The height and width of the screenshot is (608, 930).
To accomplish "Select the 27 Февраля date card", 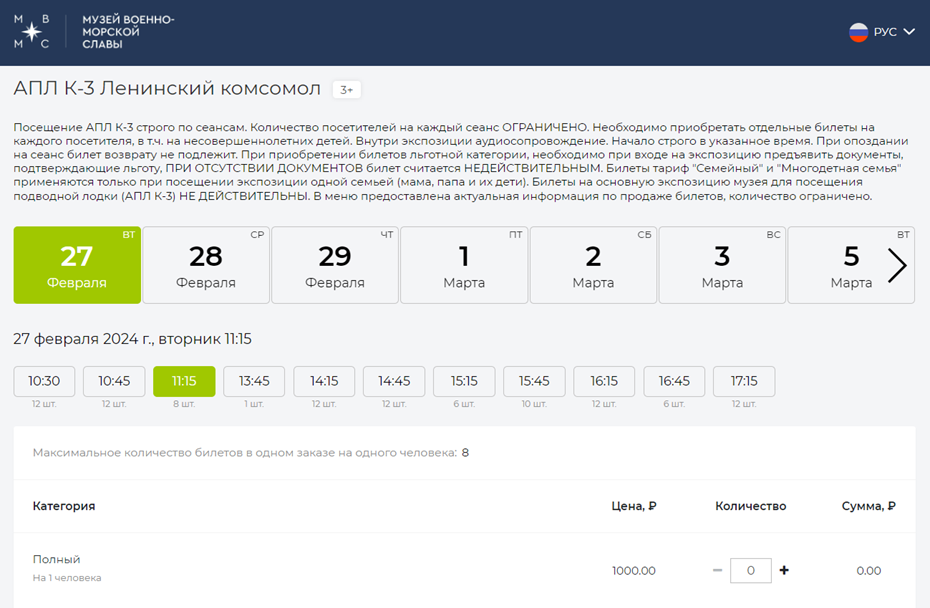I will click(77, 265).
